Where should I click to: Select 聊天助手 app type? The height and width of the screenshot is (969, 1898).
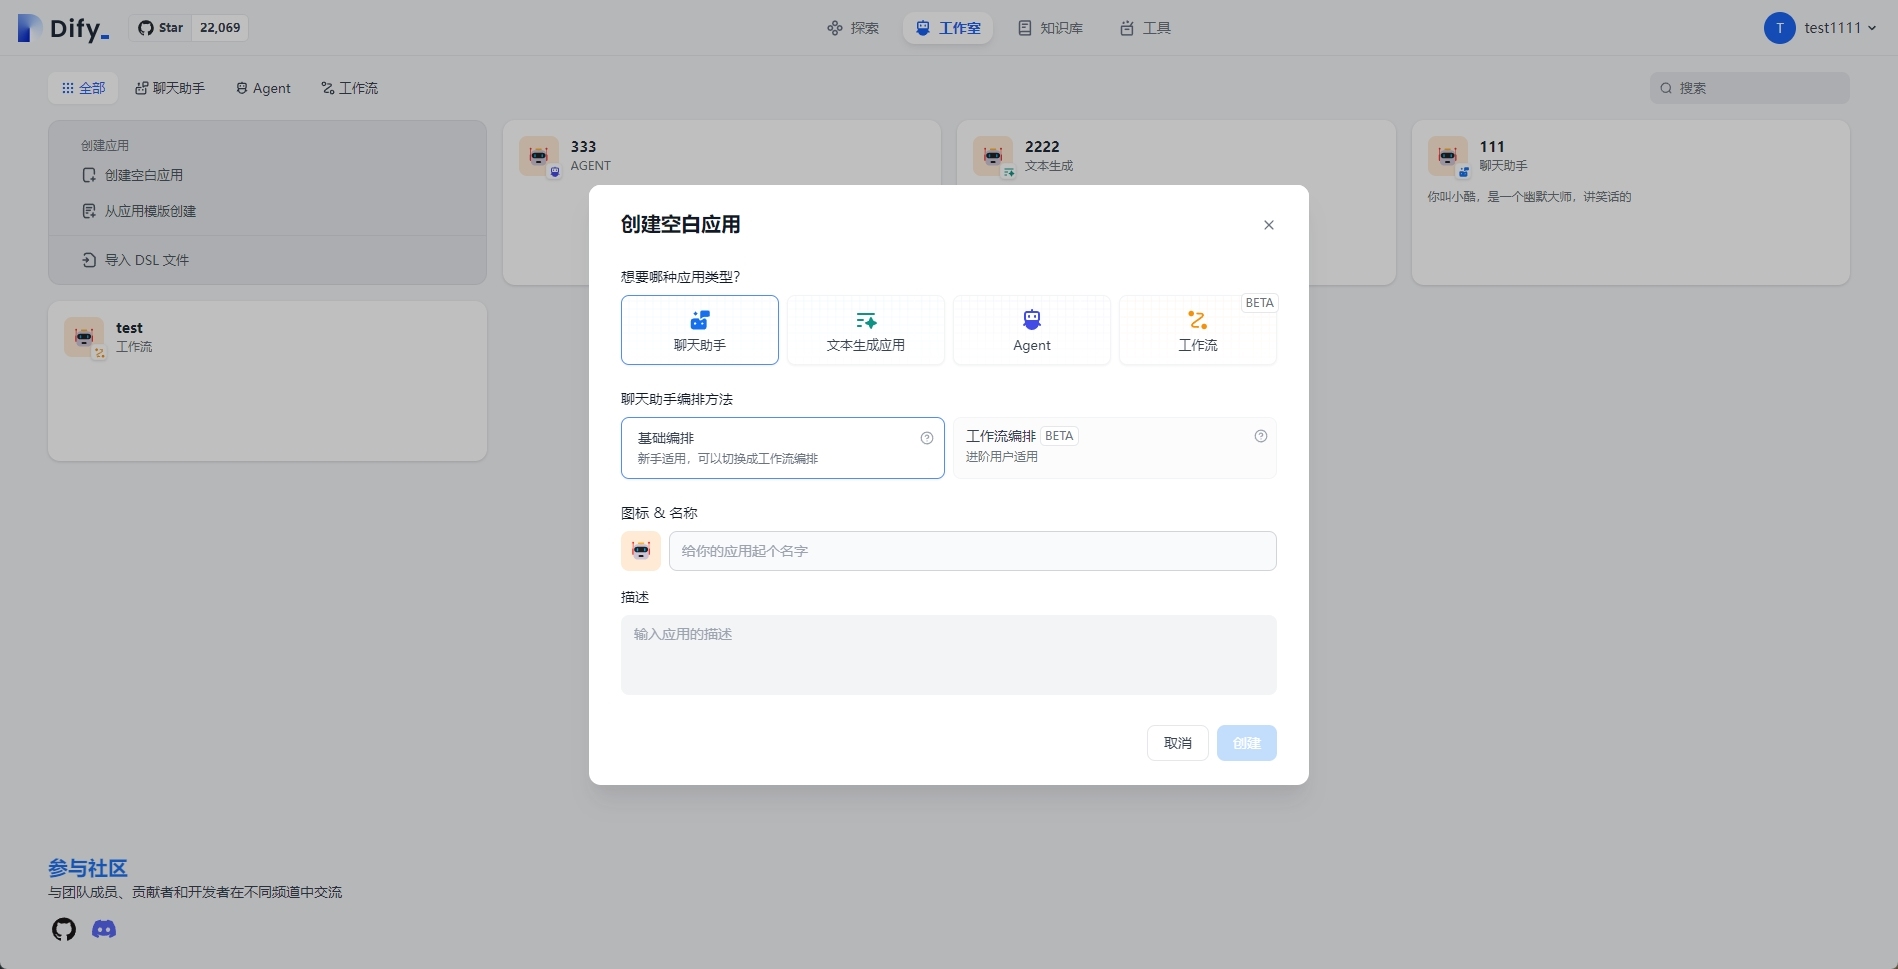[x=700, y=330]
